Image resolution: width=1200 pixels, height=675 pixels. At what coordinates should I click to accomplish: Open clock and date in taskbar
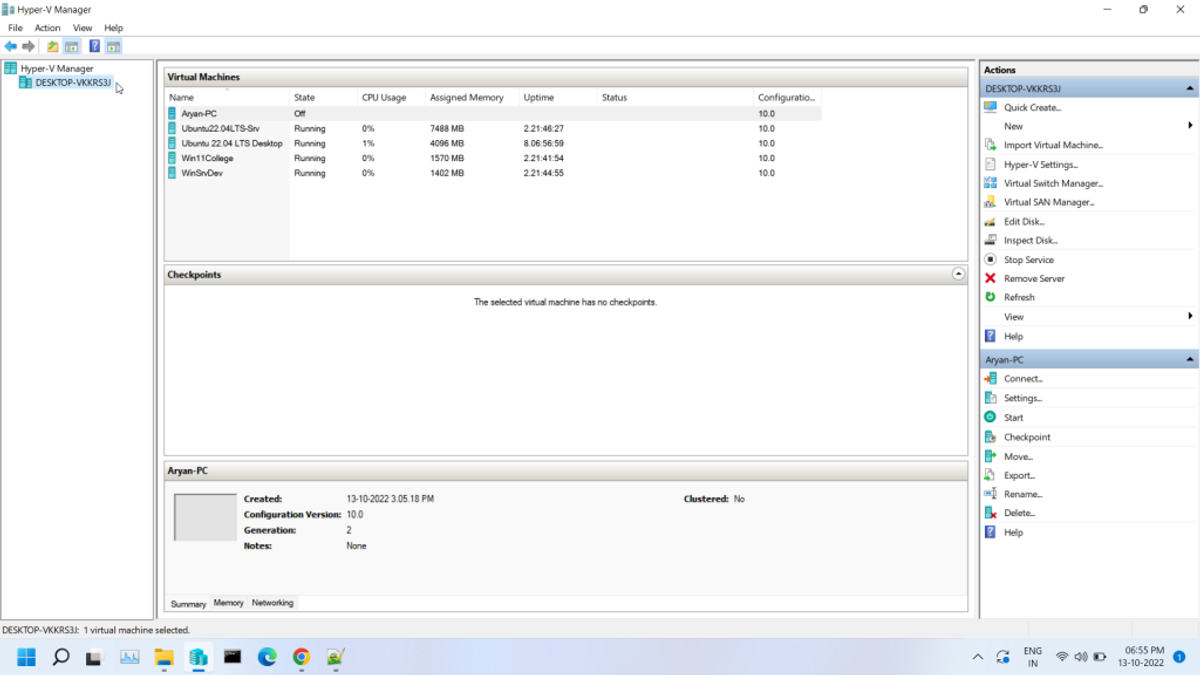click(x=1141, y=657)
